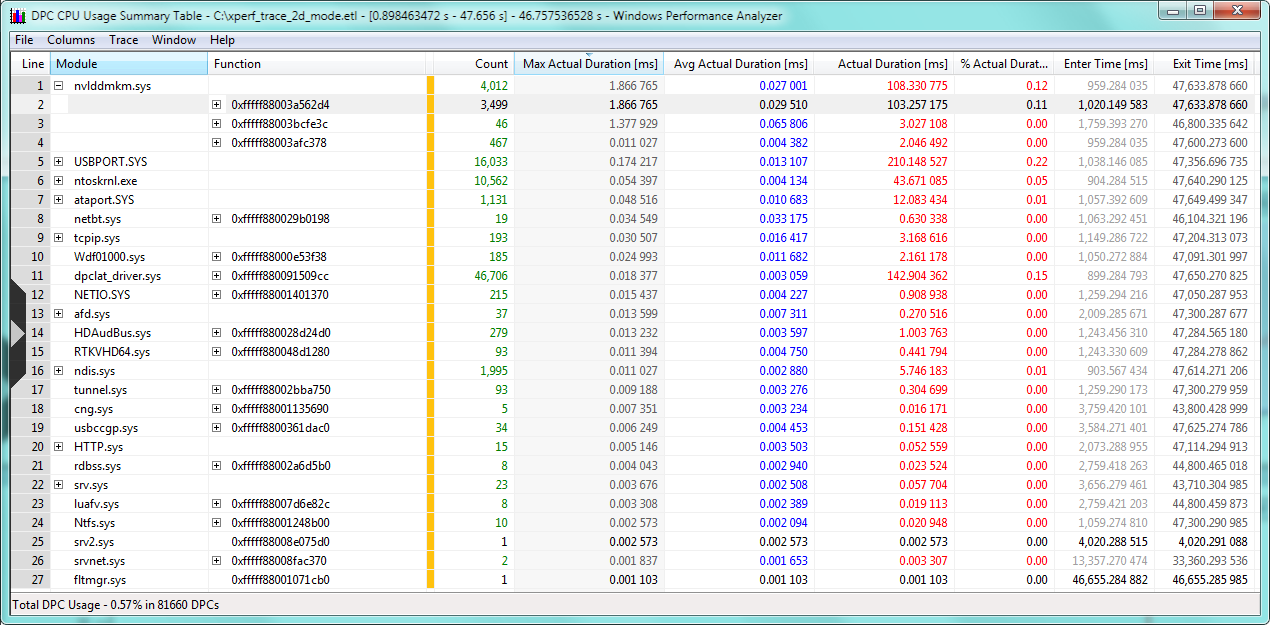Click exit time 46,655.285 985
Screen dimensions: 1270x625
tap(1210, 580)
